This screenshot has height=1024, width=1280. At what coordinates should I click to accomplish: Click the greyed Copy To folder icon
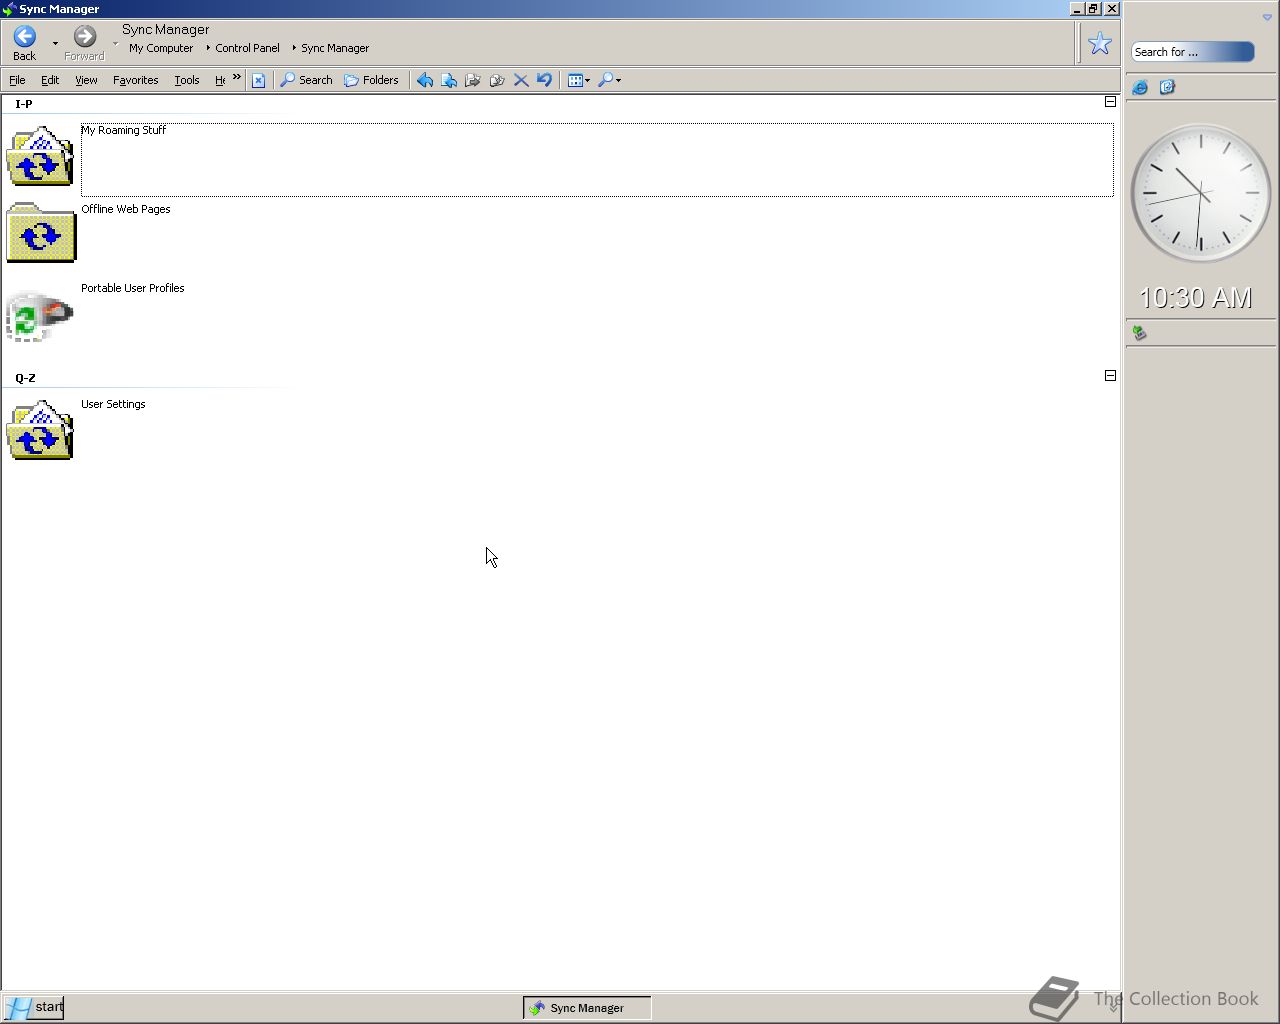[473, 80]
